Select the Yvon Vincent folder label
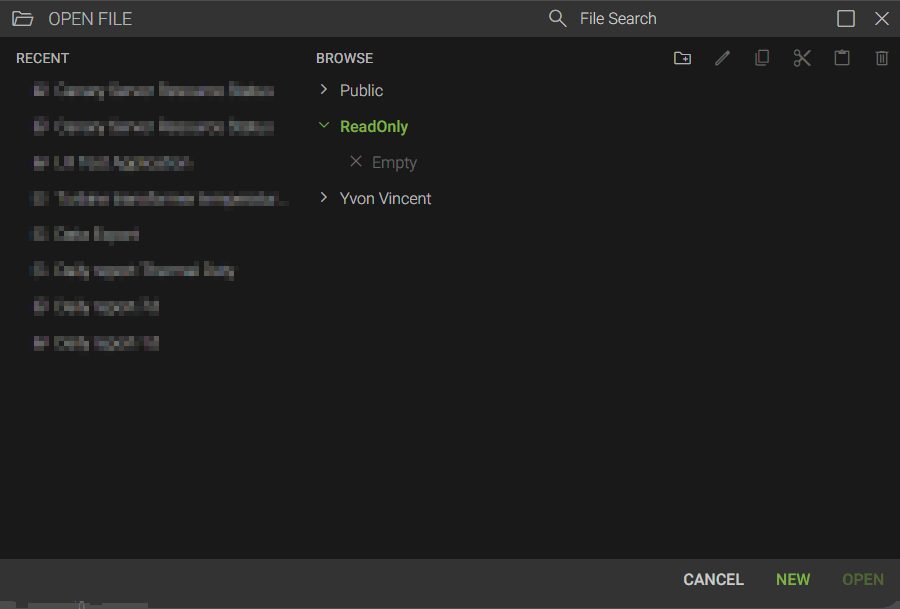This screenshot has height=609, width=900. tap(385, 198)
